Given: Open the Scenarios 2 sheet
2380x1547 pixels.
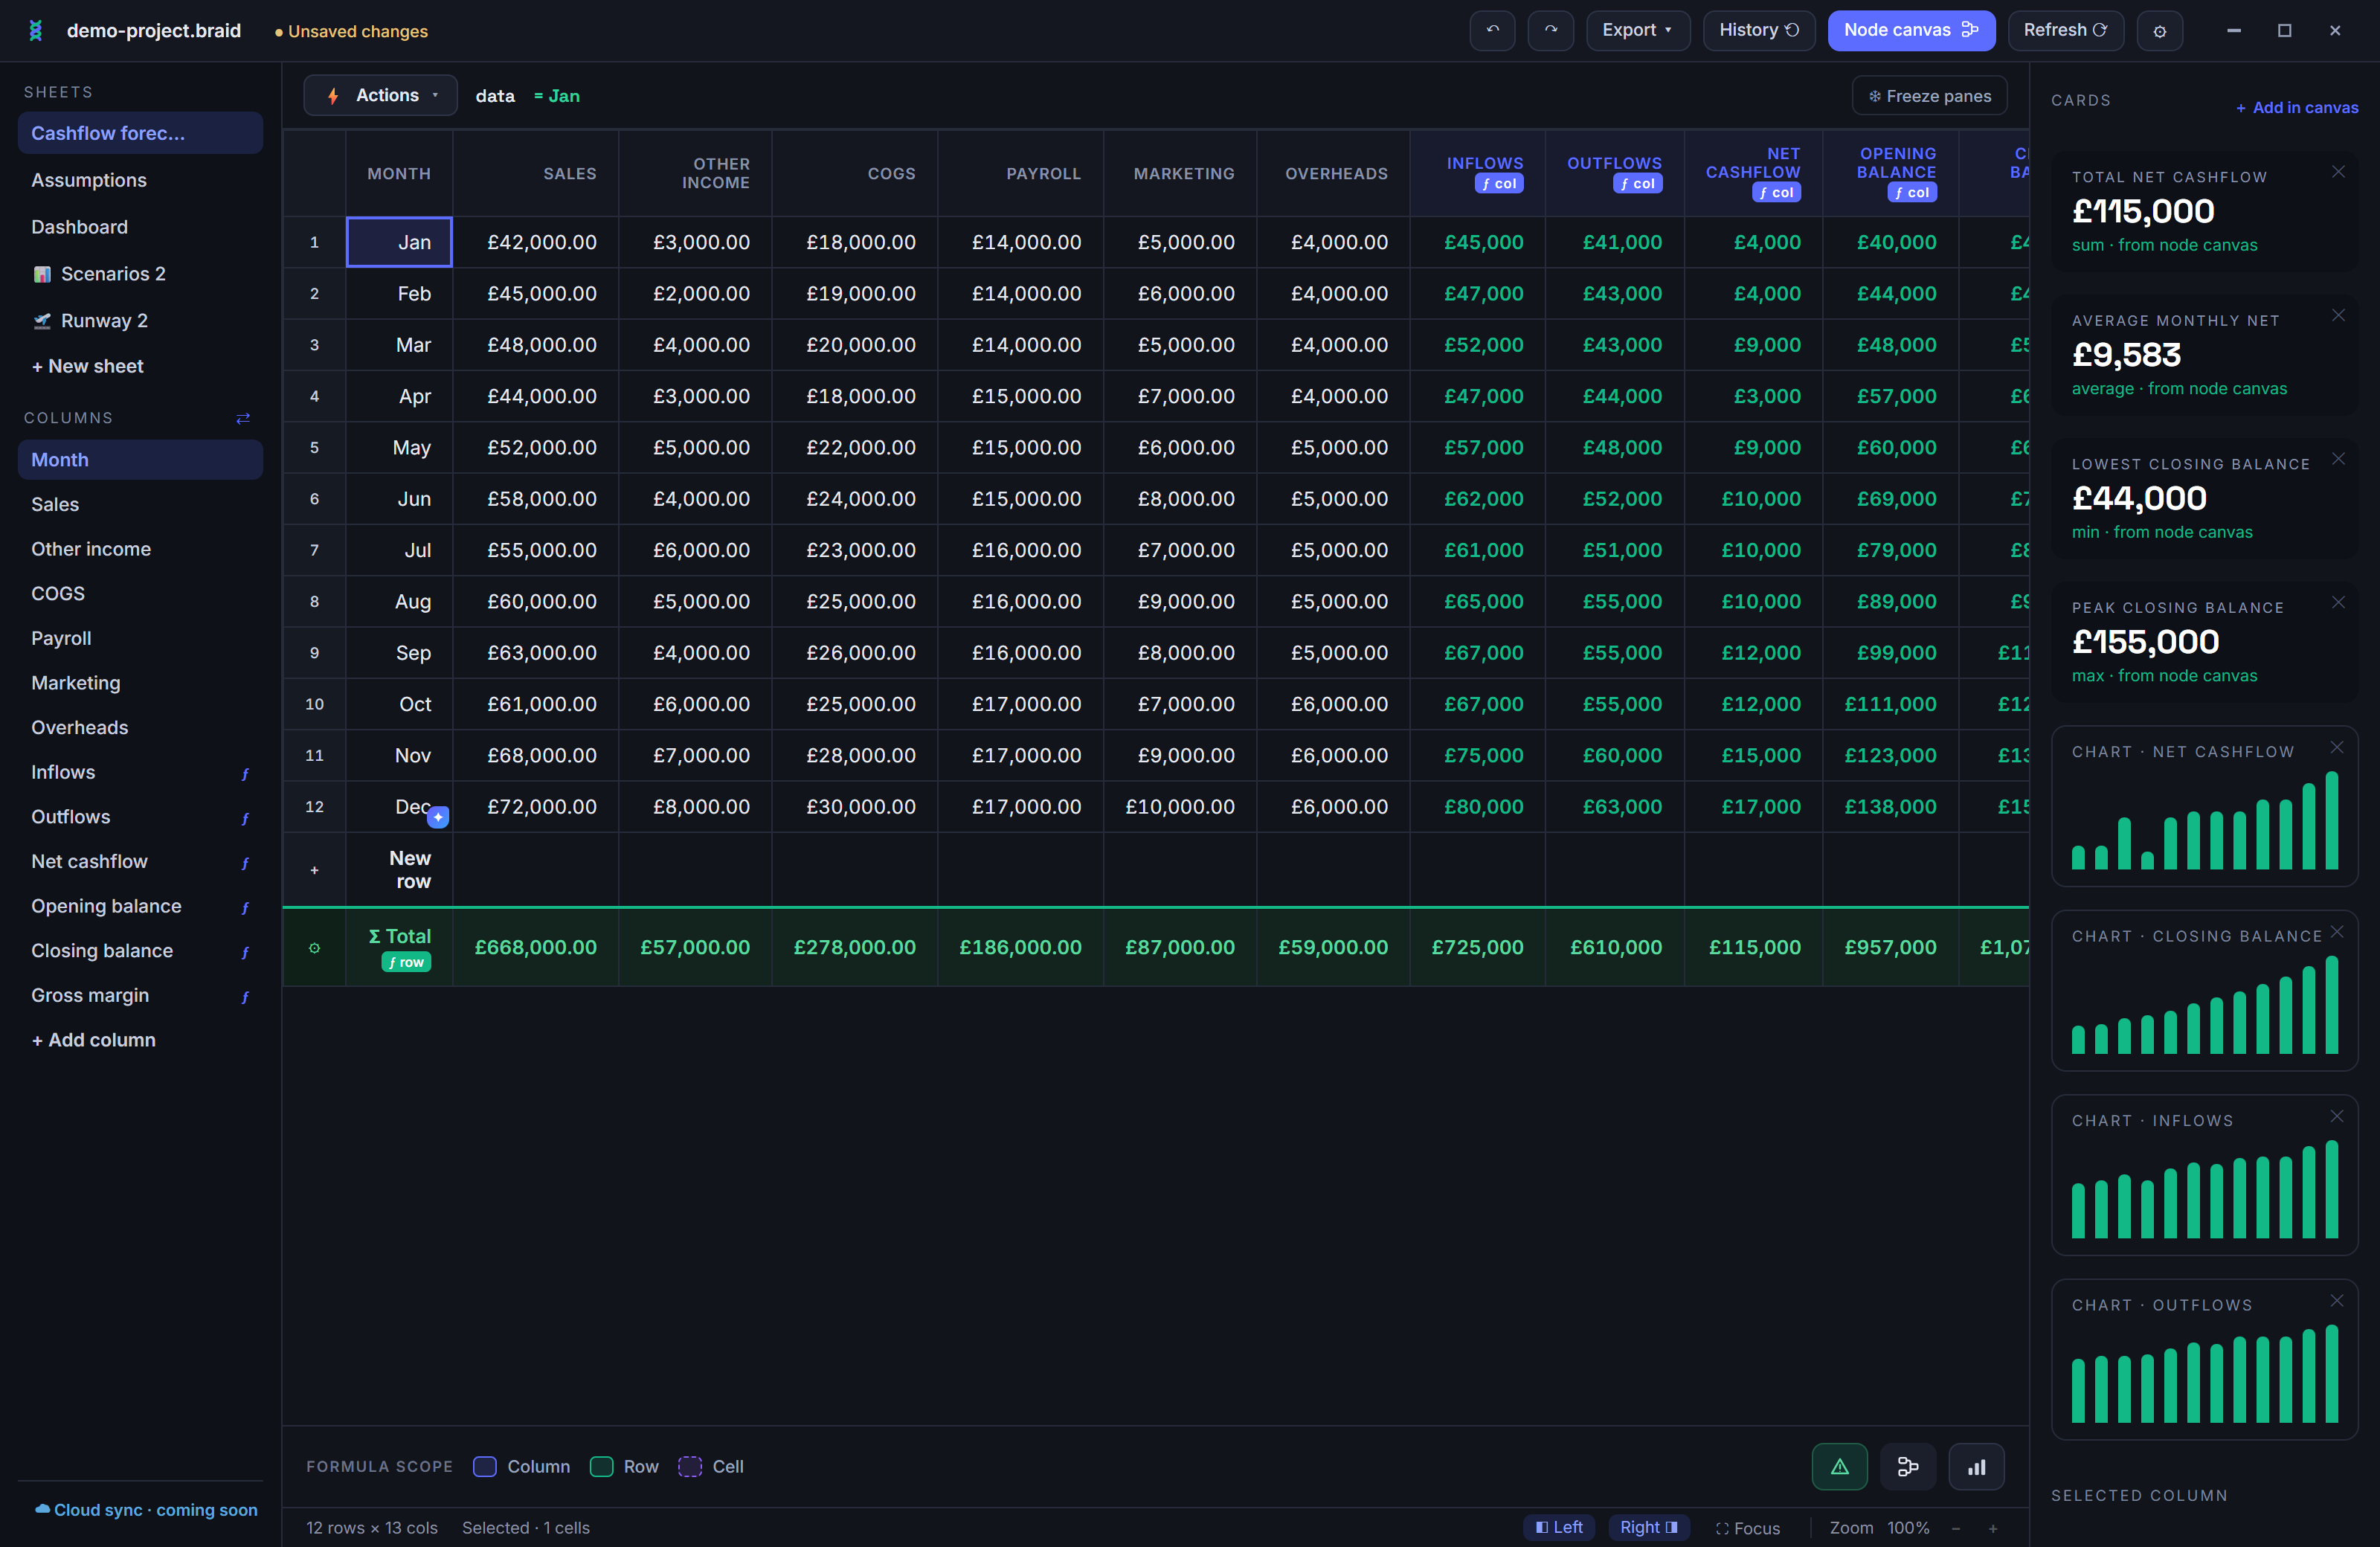Looking at the screenshot, I should pos(140,274).
